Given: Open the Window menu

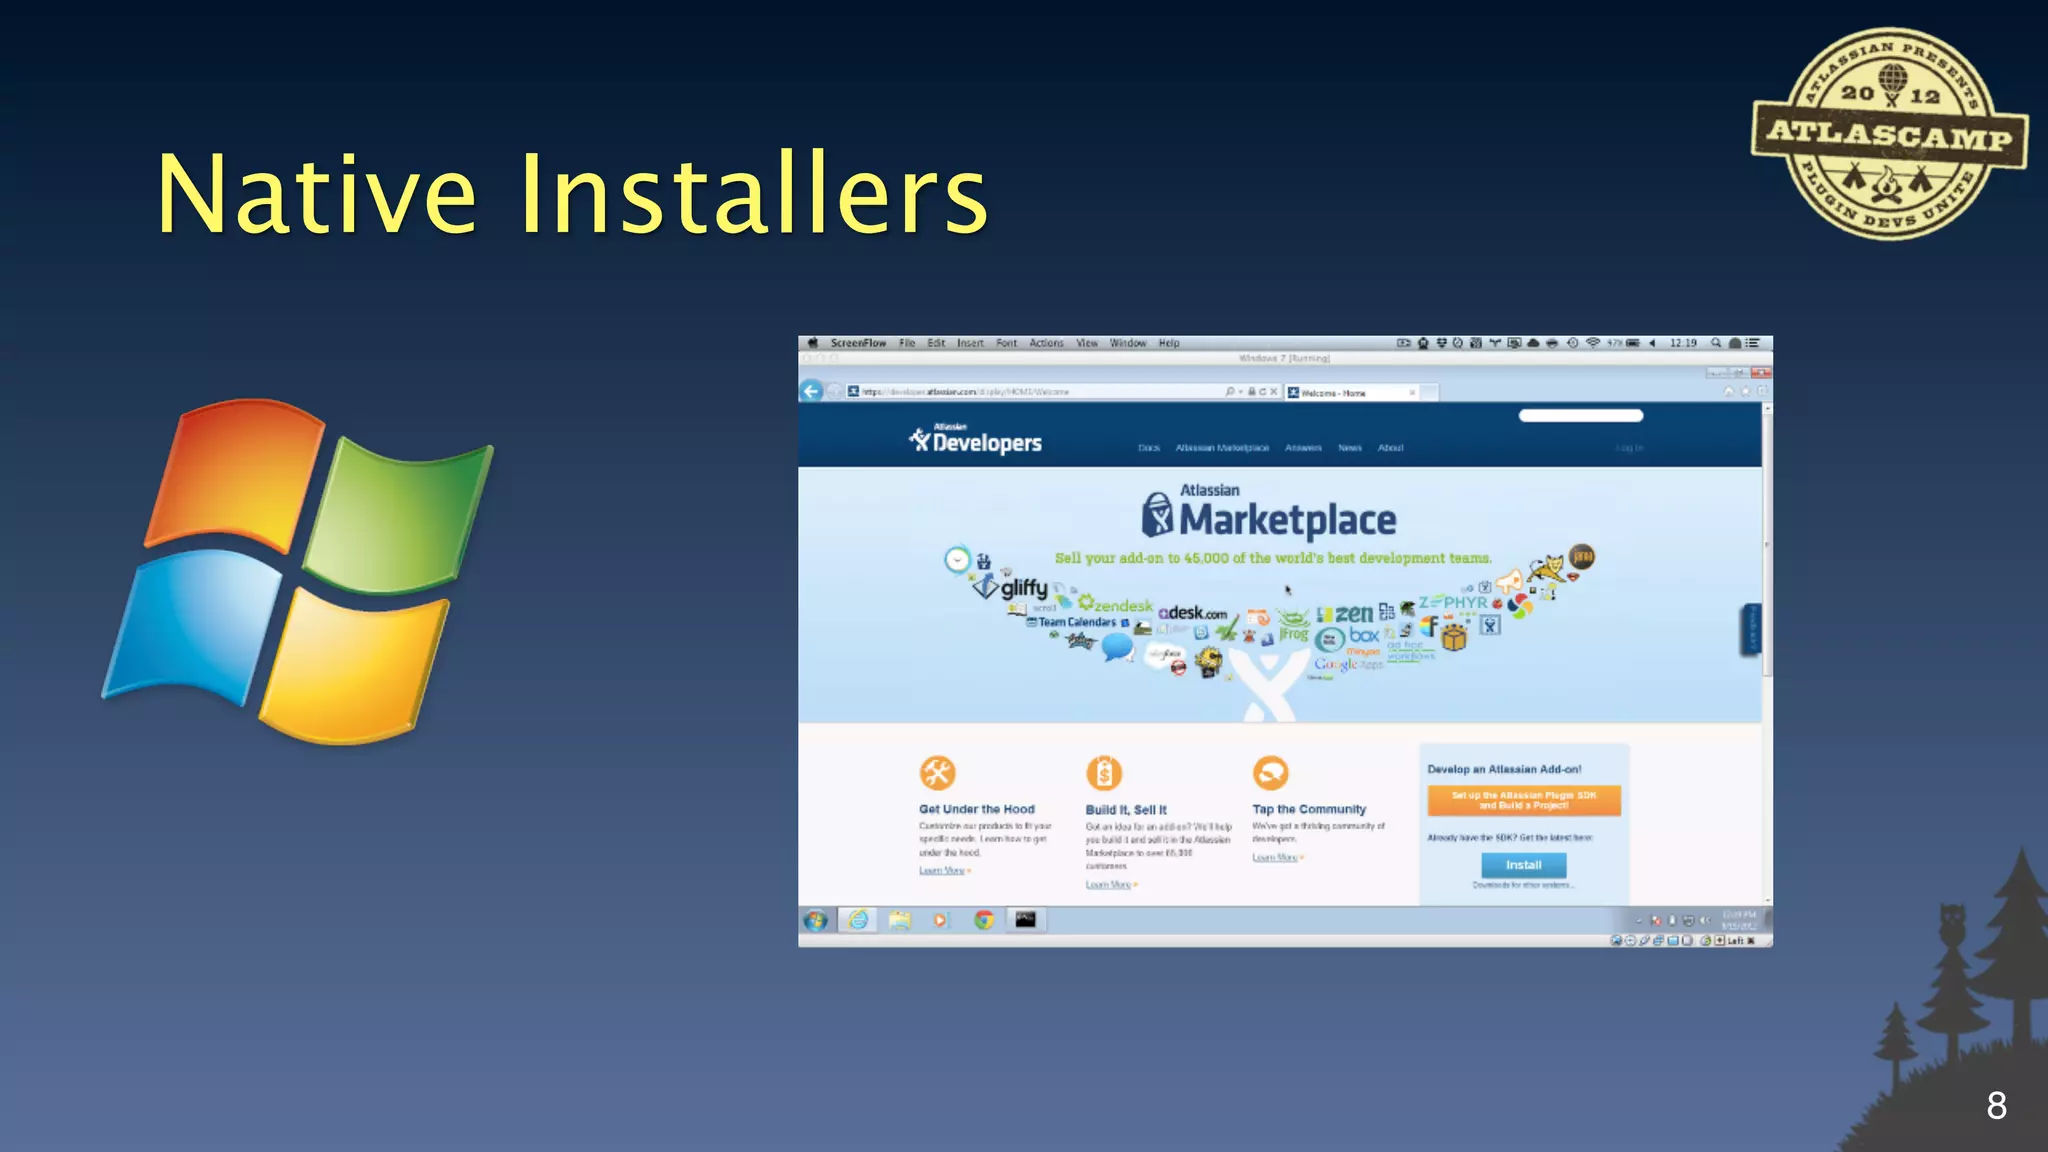Looking at the screenshot, I should 1128,343.
